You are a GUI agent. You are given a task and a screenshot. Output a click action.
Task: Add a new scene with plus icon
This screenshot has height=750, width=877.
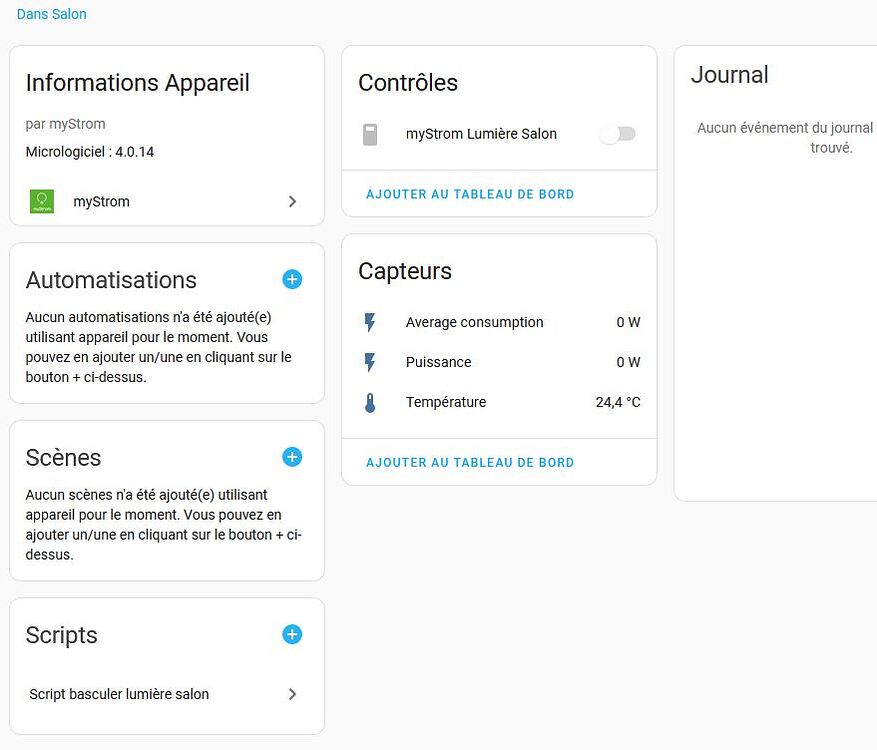point(292,457)
